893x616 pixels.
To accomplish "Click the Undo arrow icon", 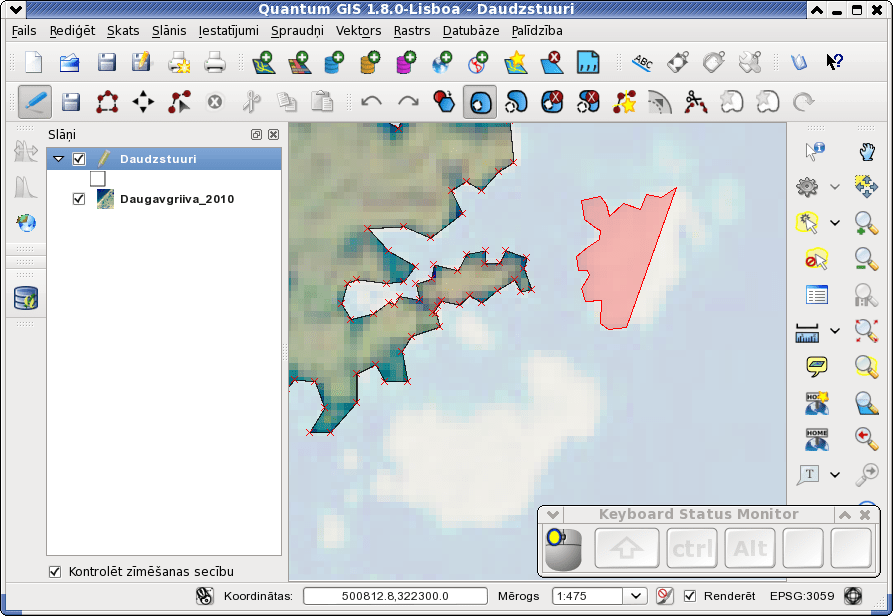I will tap(371, 102).
